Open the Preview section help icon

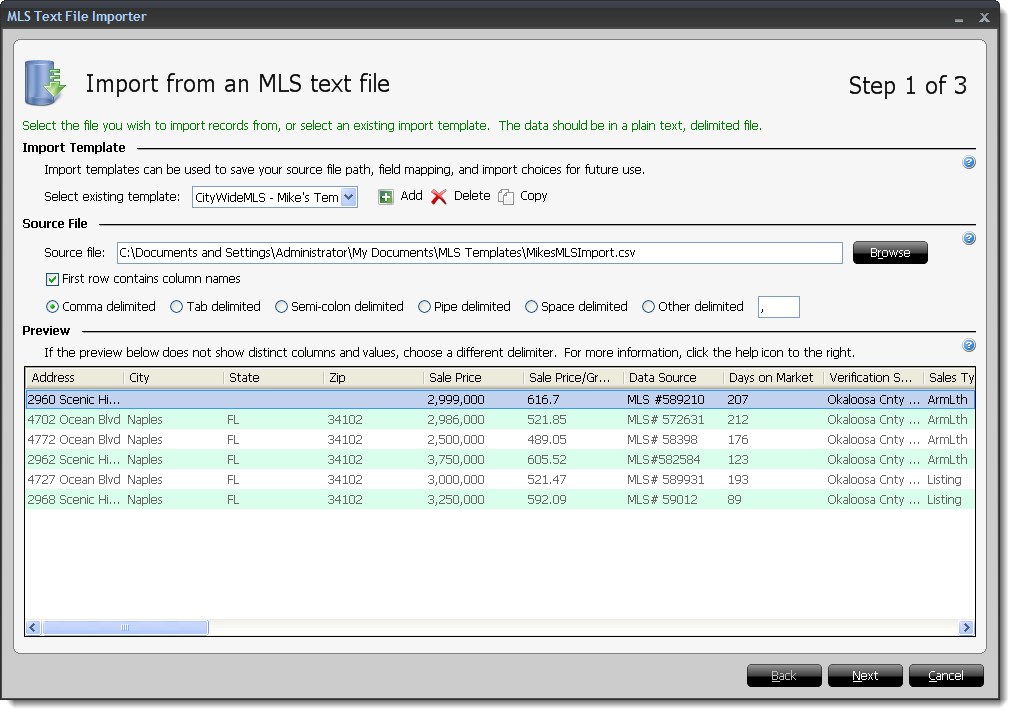(x=968, y=345)
